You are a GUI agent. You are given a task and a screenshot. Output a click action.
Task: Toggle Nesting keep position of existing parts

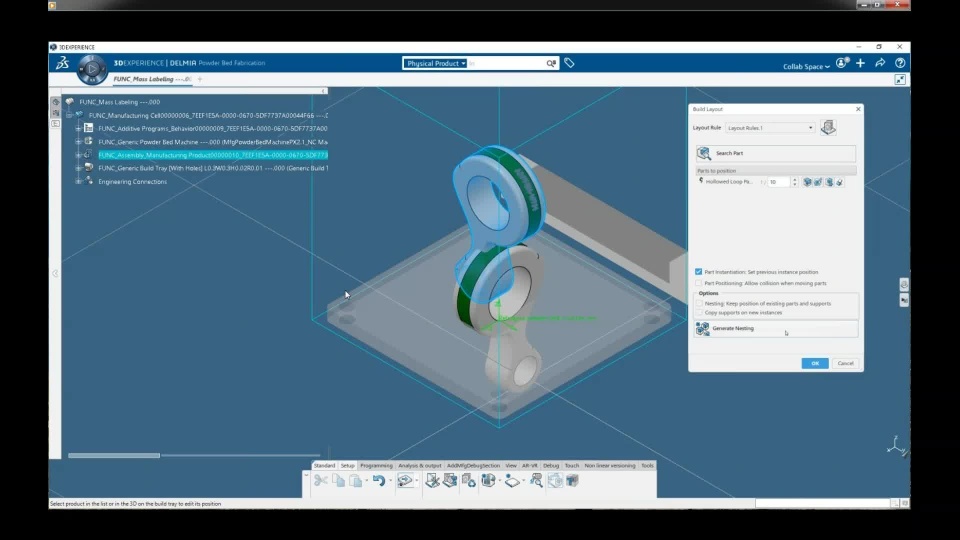(699, 303)
